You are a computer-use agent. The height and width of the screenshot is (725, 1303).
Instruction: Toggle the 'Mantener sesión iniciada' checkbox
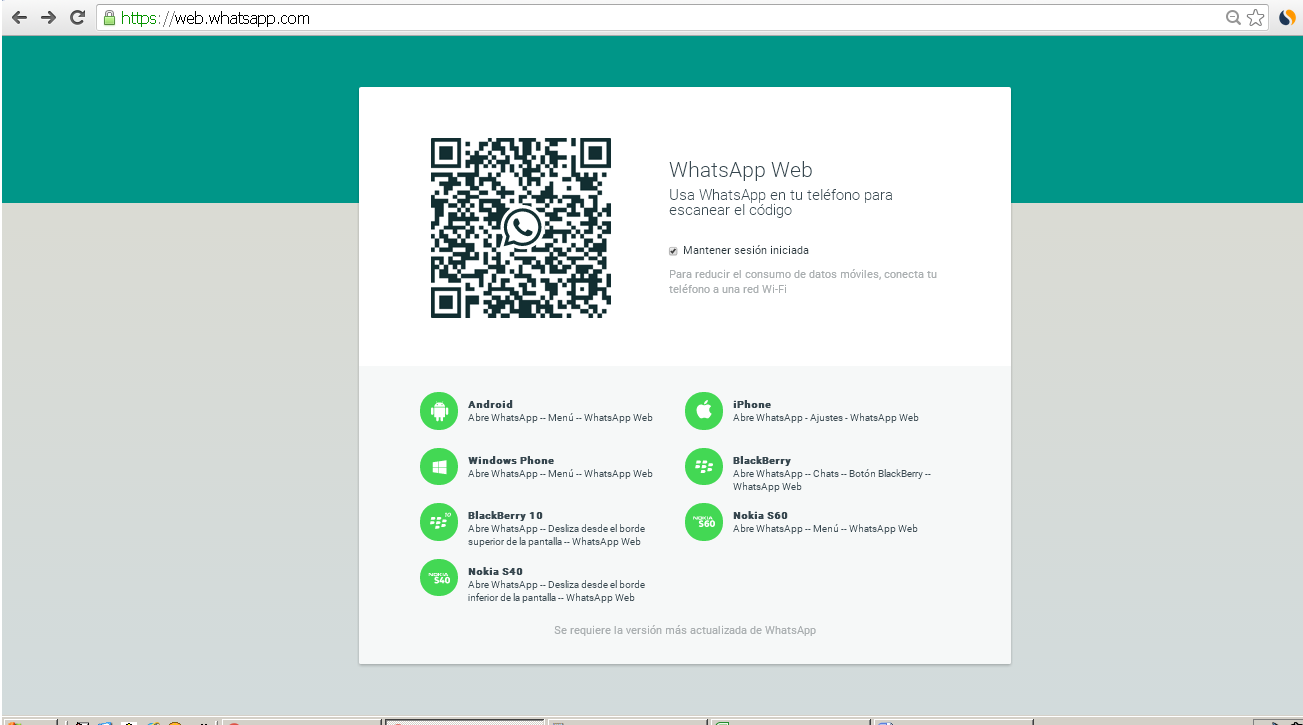pos(673,251)
